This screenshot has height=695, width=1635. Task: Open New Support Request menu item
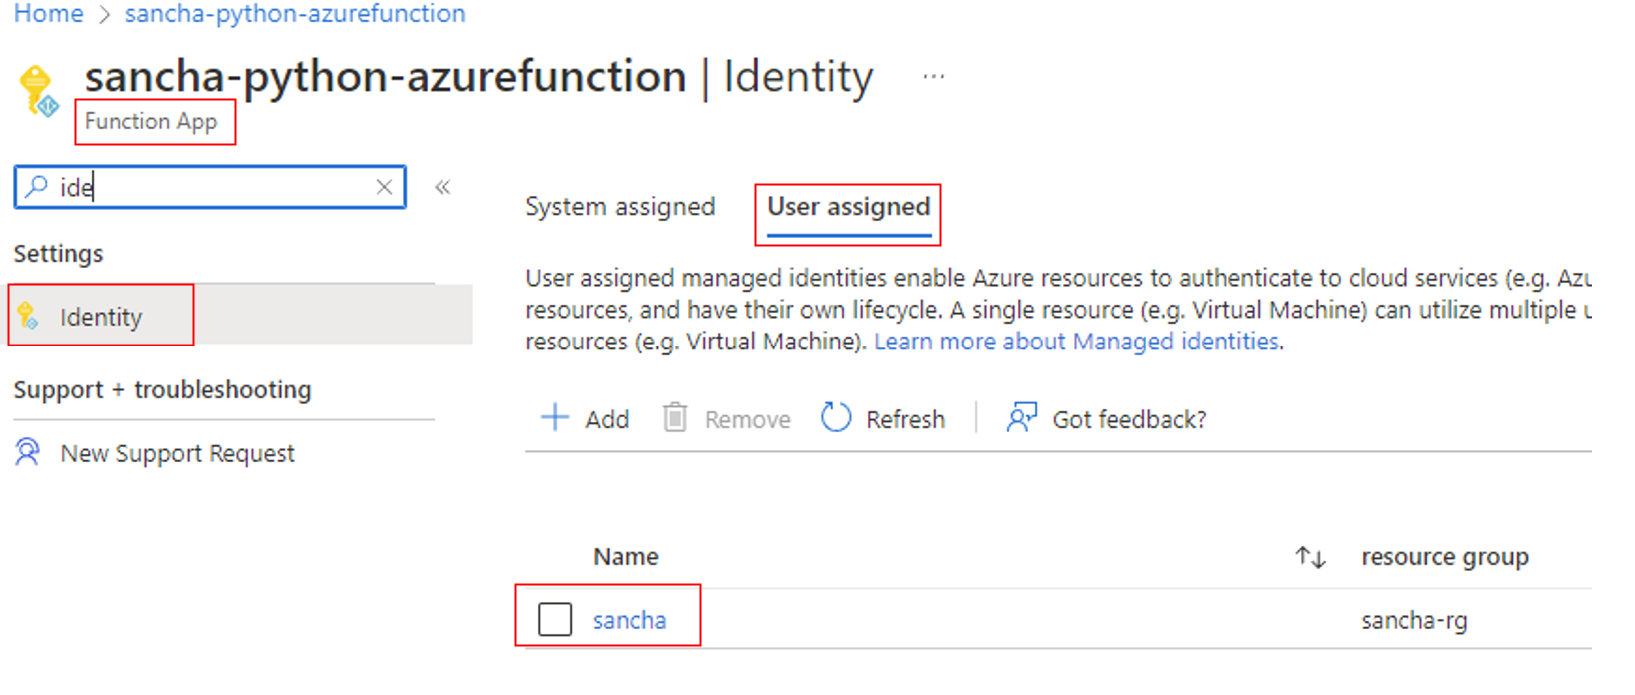pos(177,454)
